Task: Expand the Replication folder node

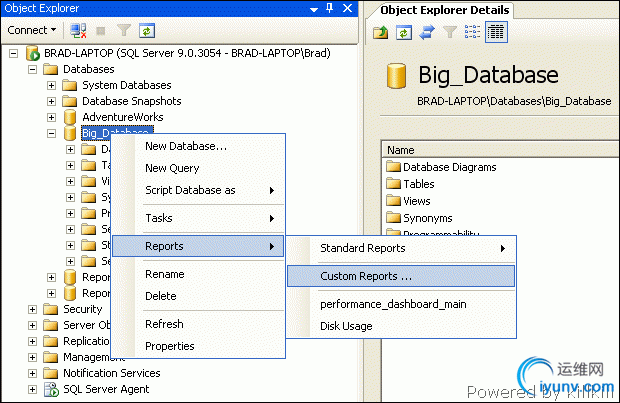Action: point(32,342)
